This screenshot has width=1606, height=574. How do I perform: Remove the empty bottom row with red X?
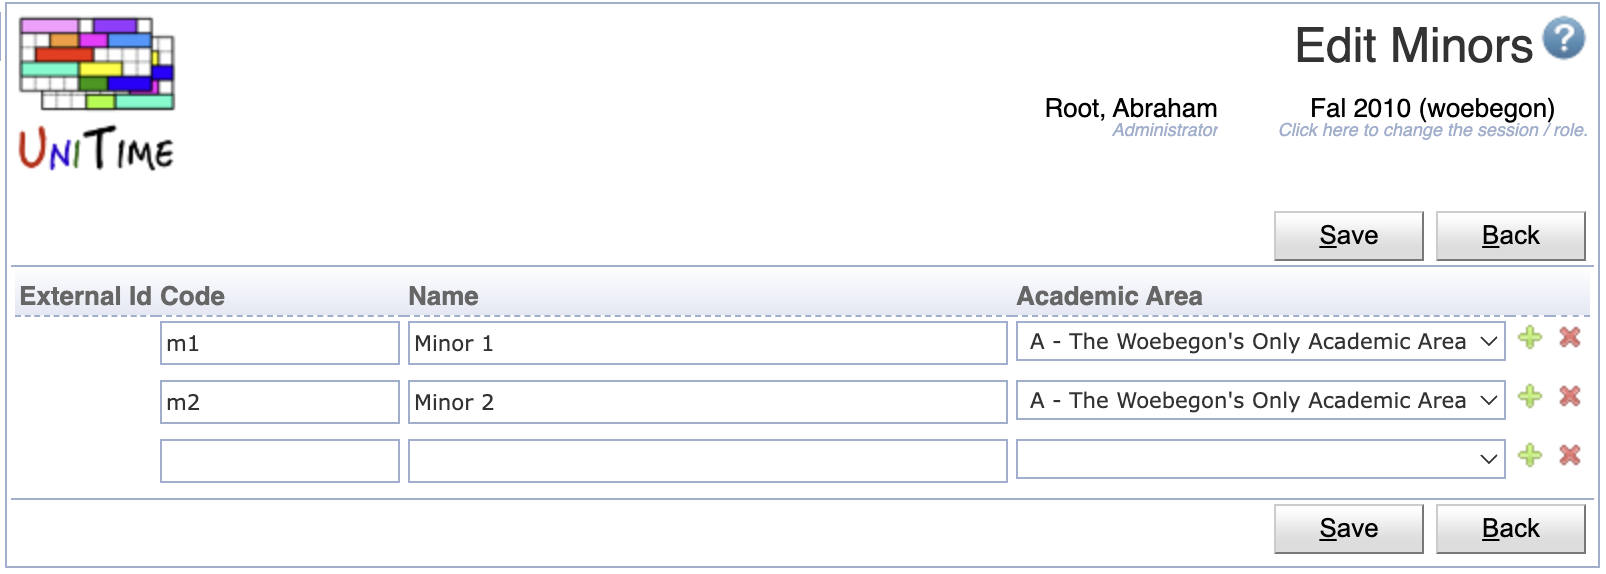(x=1570, y=456)
